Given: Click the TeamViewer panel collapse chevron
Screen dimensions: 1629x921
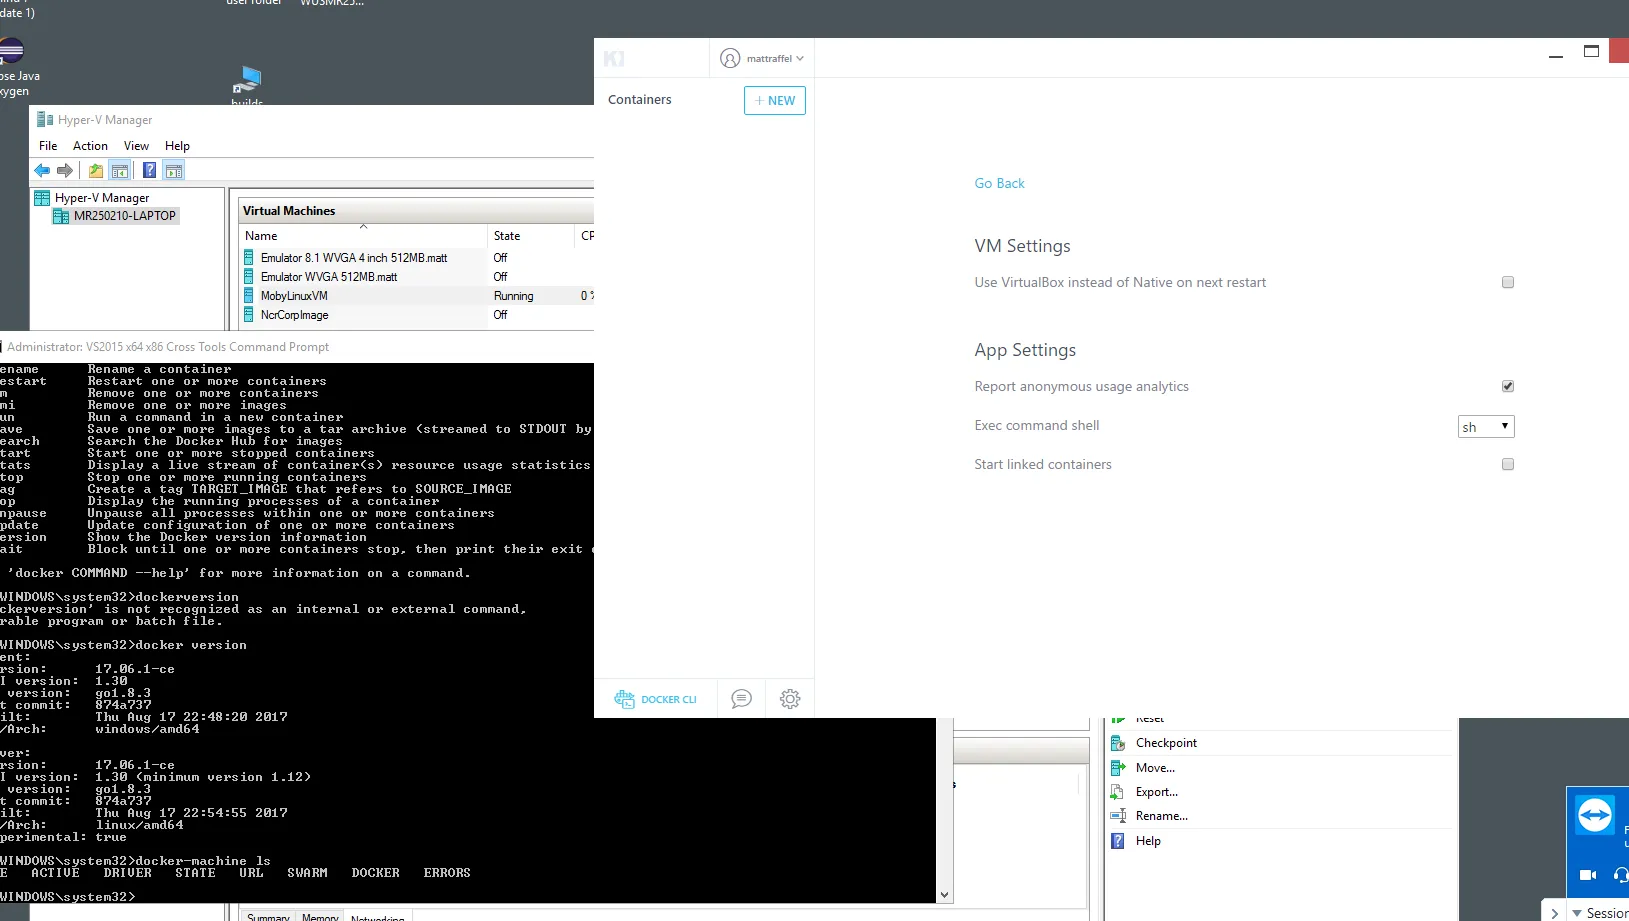Looking at the screenshot, I should tap(1554, 913).
